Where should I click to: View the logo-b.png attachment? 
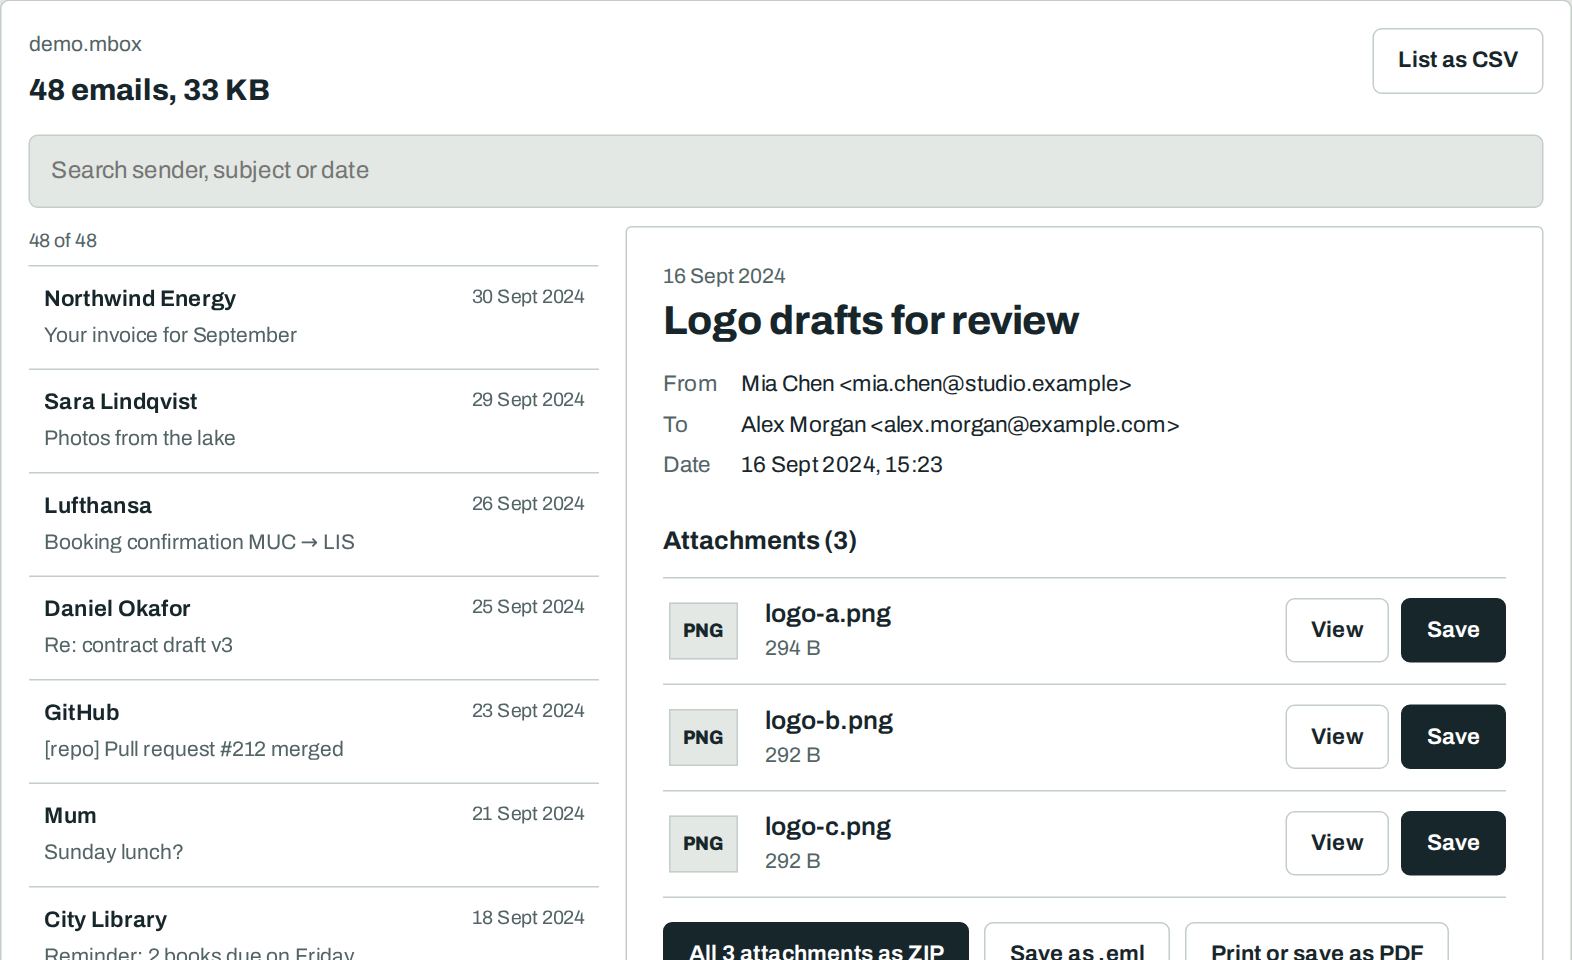click(x=1336, y=737)
